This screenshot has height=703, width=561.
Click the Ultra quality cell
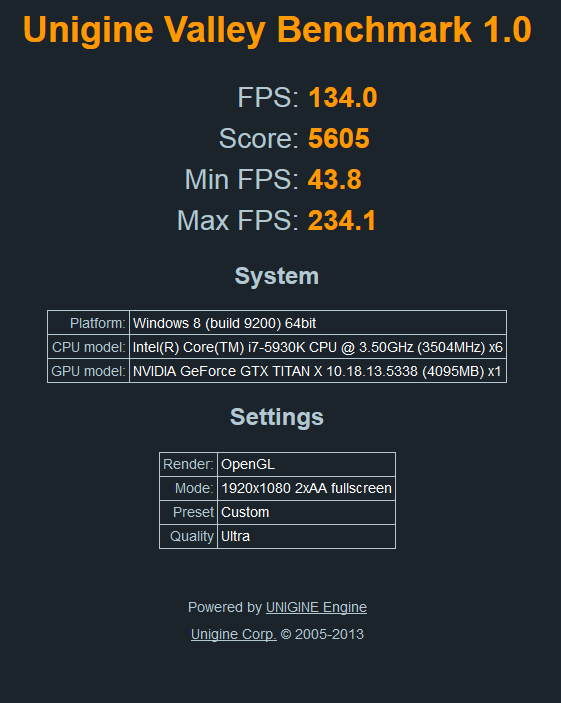306,536
